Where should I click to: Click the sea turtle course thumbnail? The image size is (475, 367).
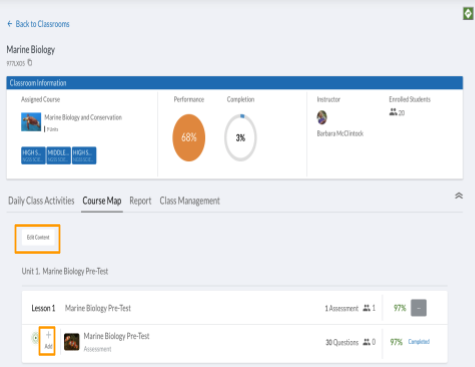tap(31, 122)
